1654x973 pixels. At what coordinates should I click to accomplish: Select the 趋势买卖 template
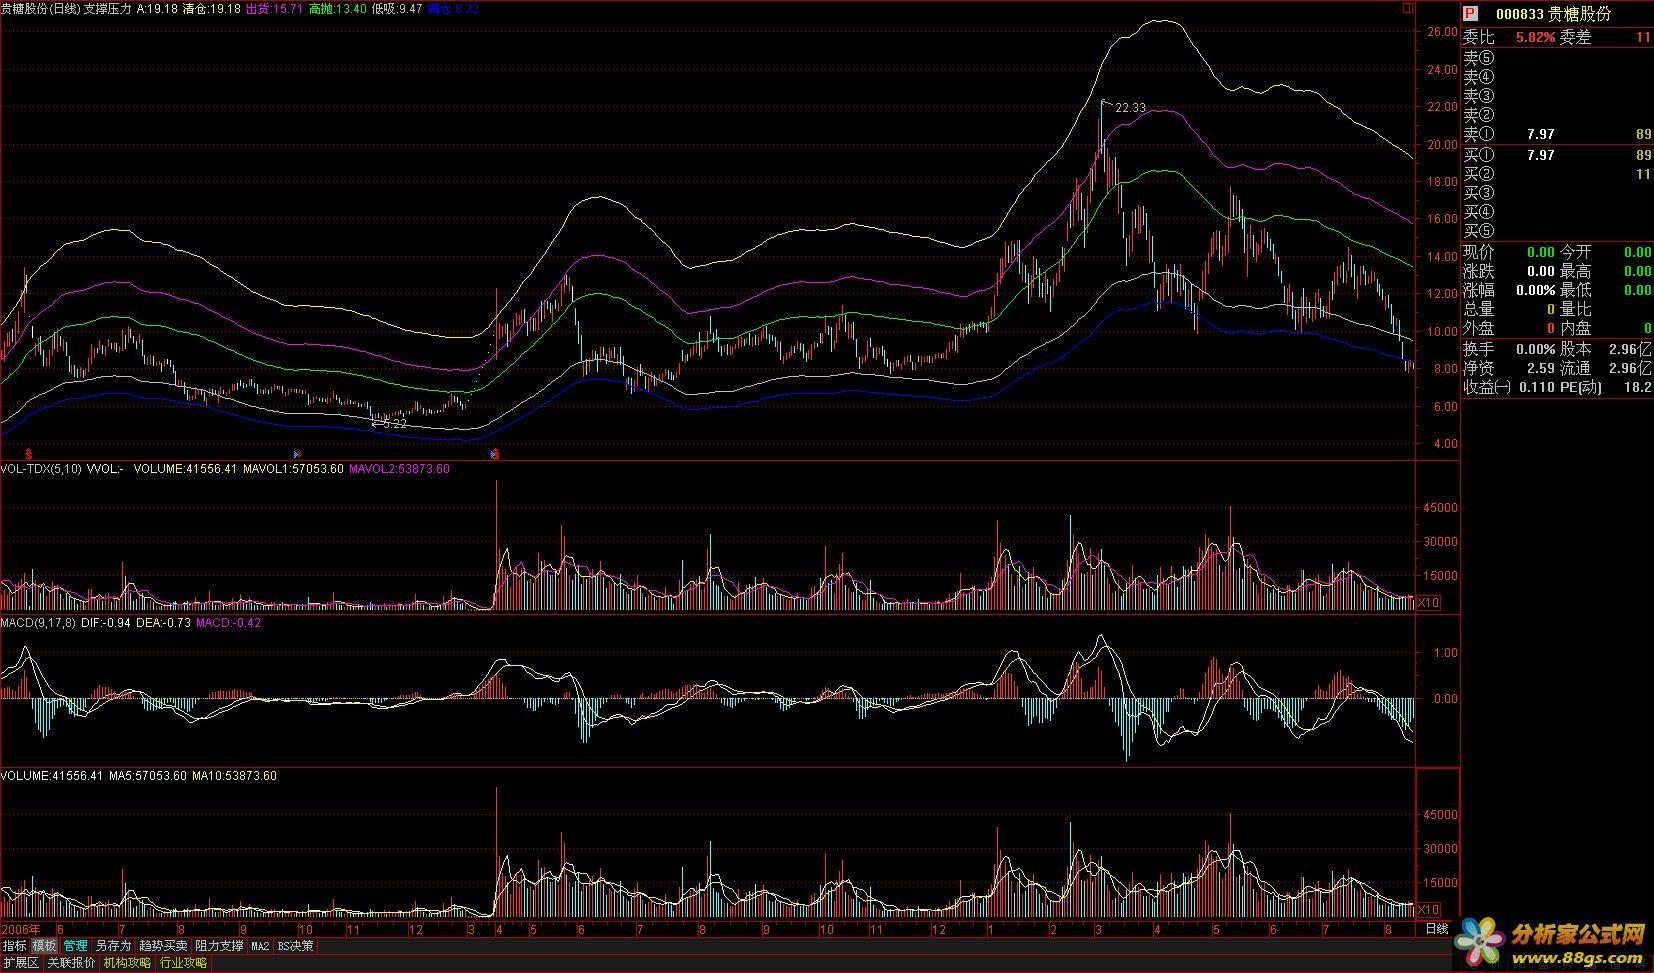click(x=163, y=945)
